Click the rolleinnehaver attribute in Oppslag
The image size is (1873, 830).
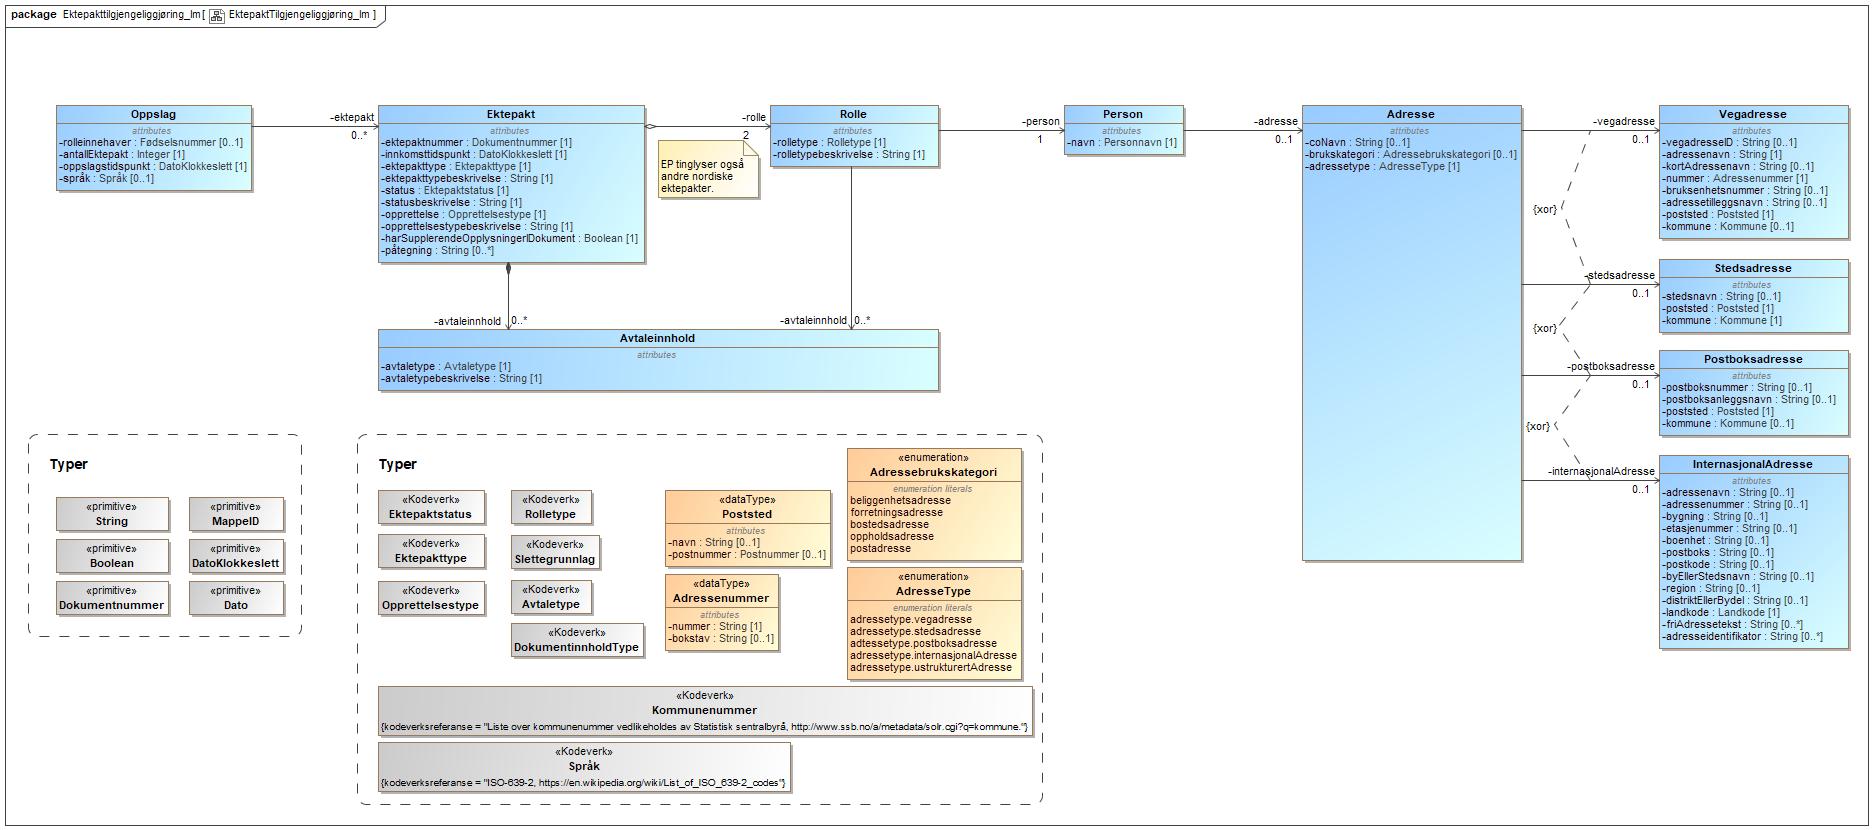click(151, 142)
